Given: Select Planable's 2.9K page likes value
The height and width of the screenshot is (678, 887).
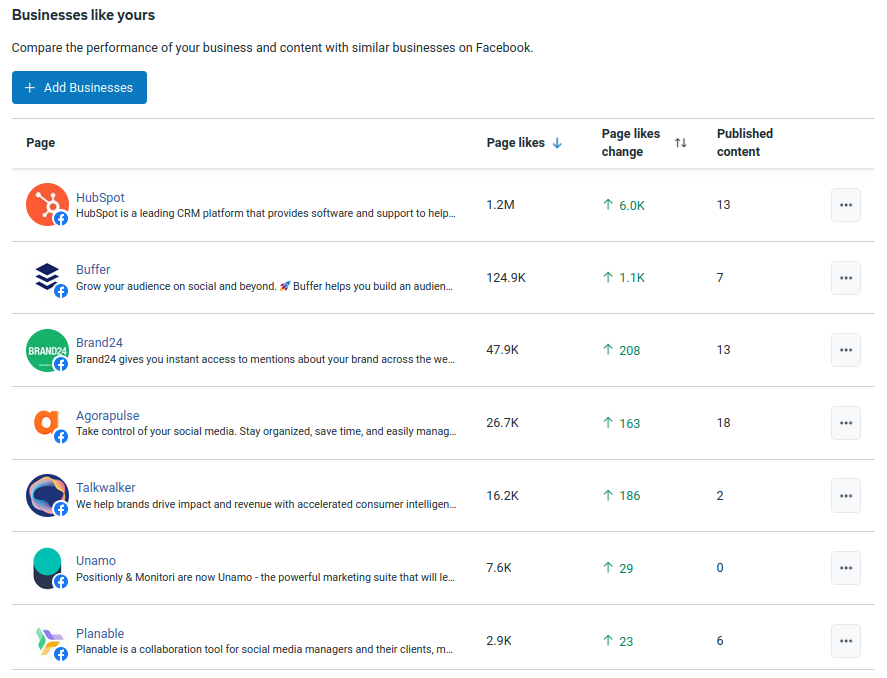Looking at the screenshot, I should 499,641.
